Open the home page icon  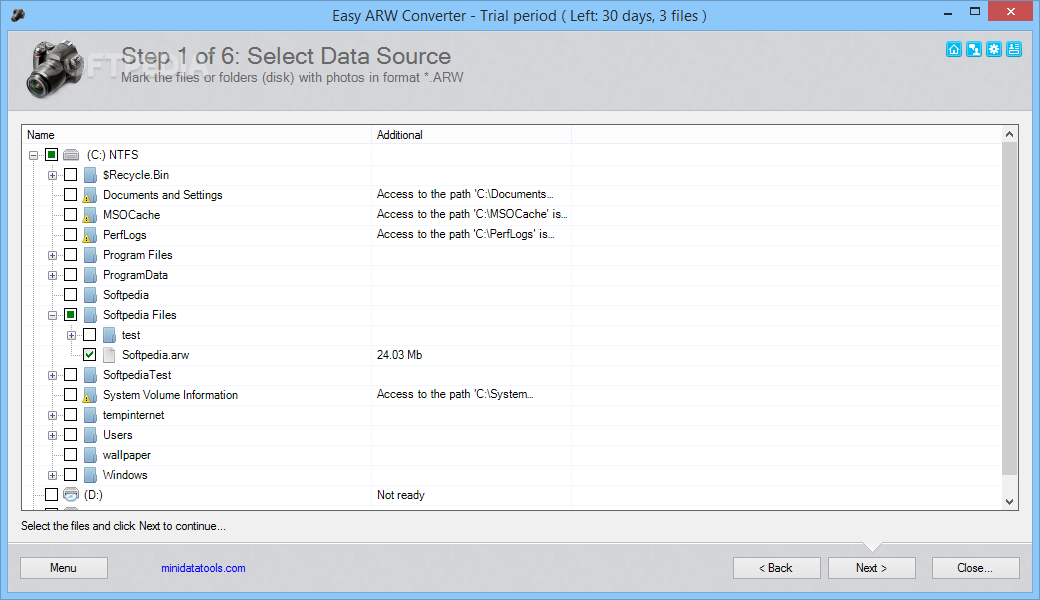click(x=954, y=49)
